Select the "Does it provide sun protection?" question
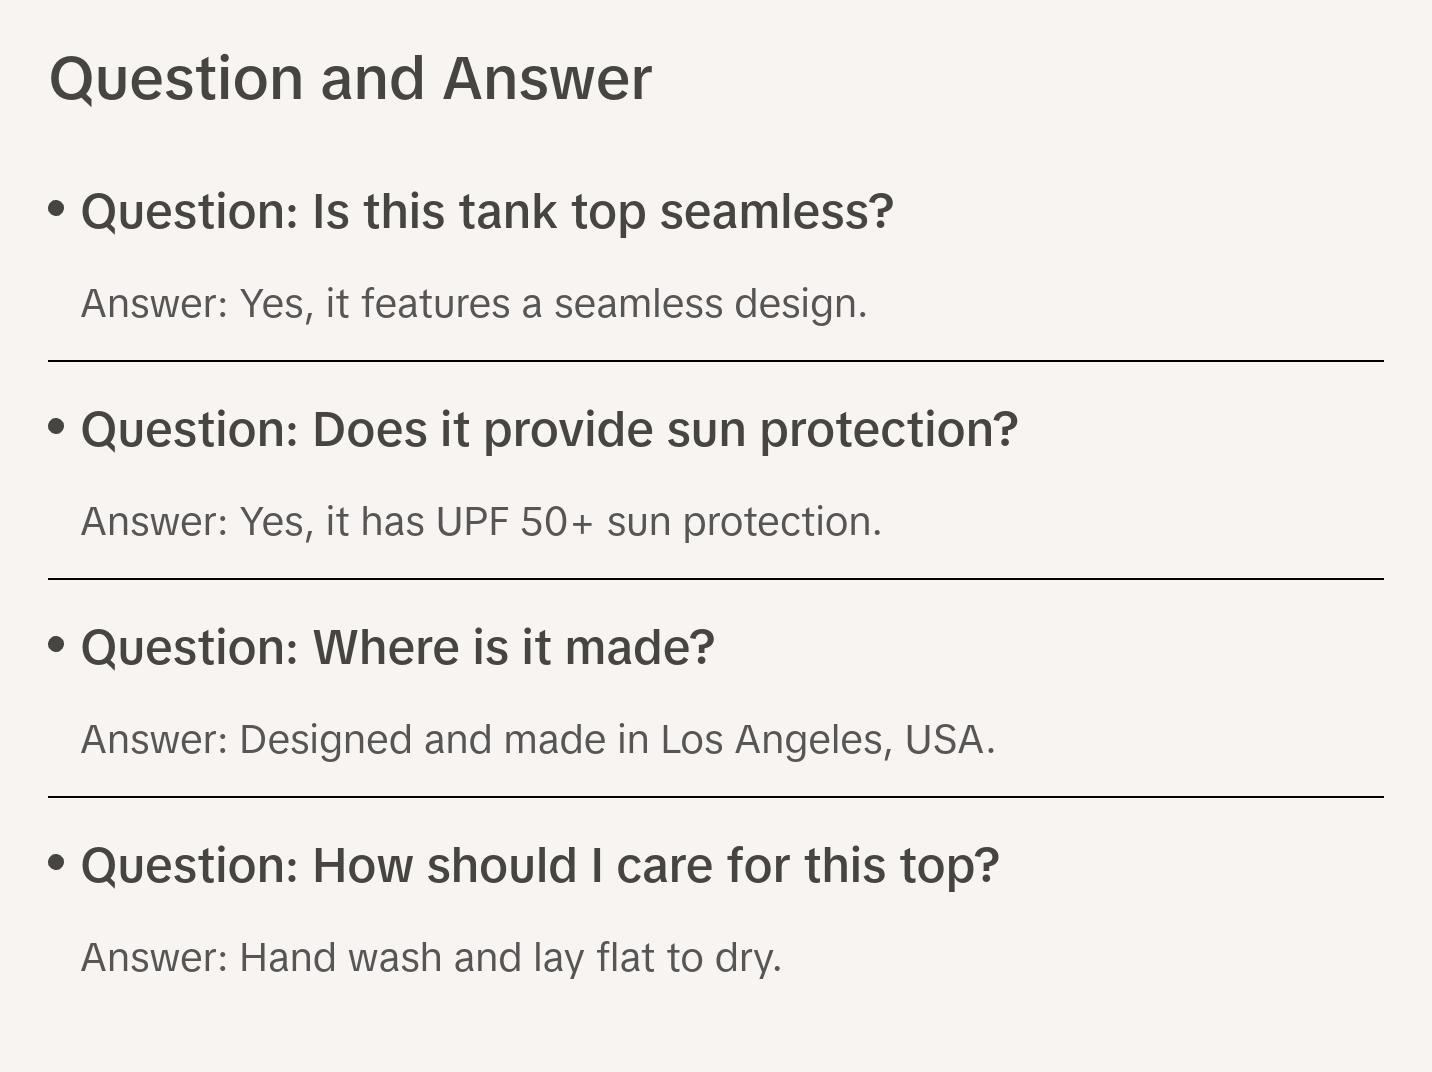Viewport: 1432px width, 1072px height. click(549, 430)
